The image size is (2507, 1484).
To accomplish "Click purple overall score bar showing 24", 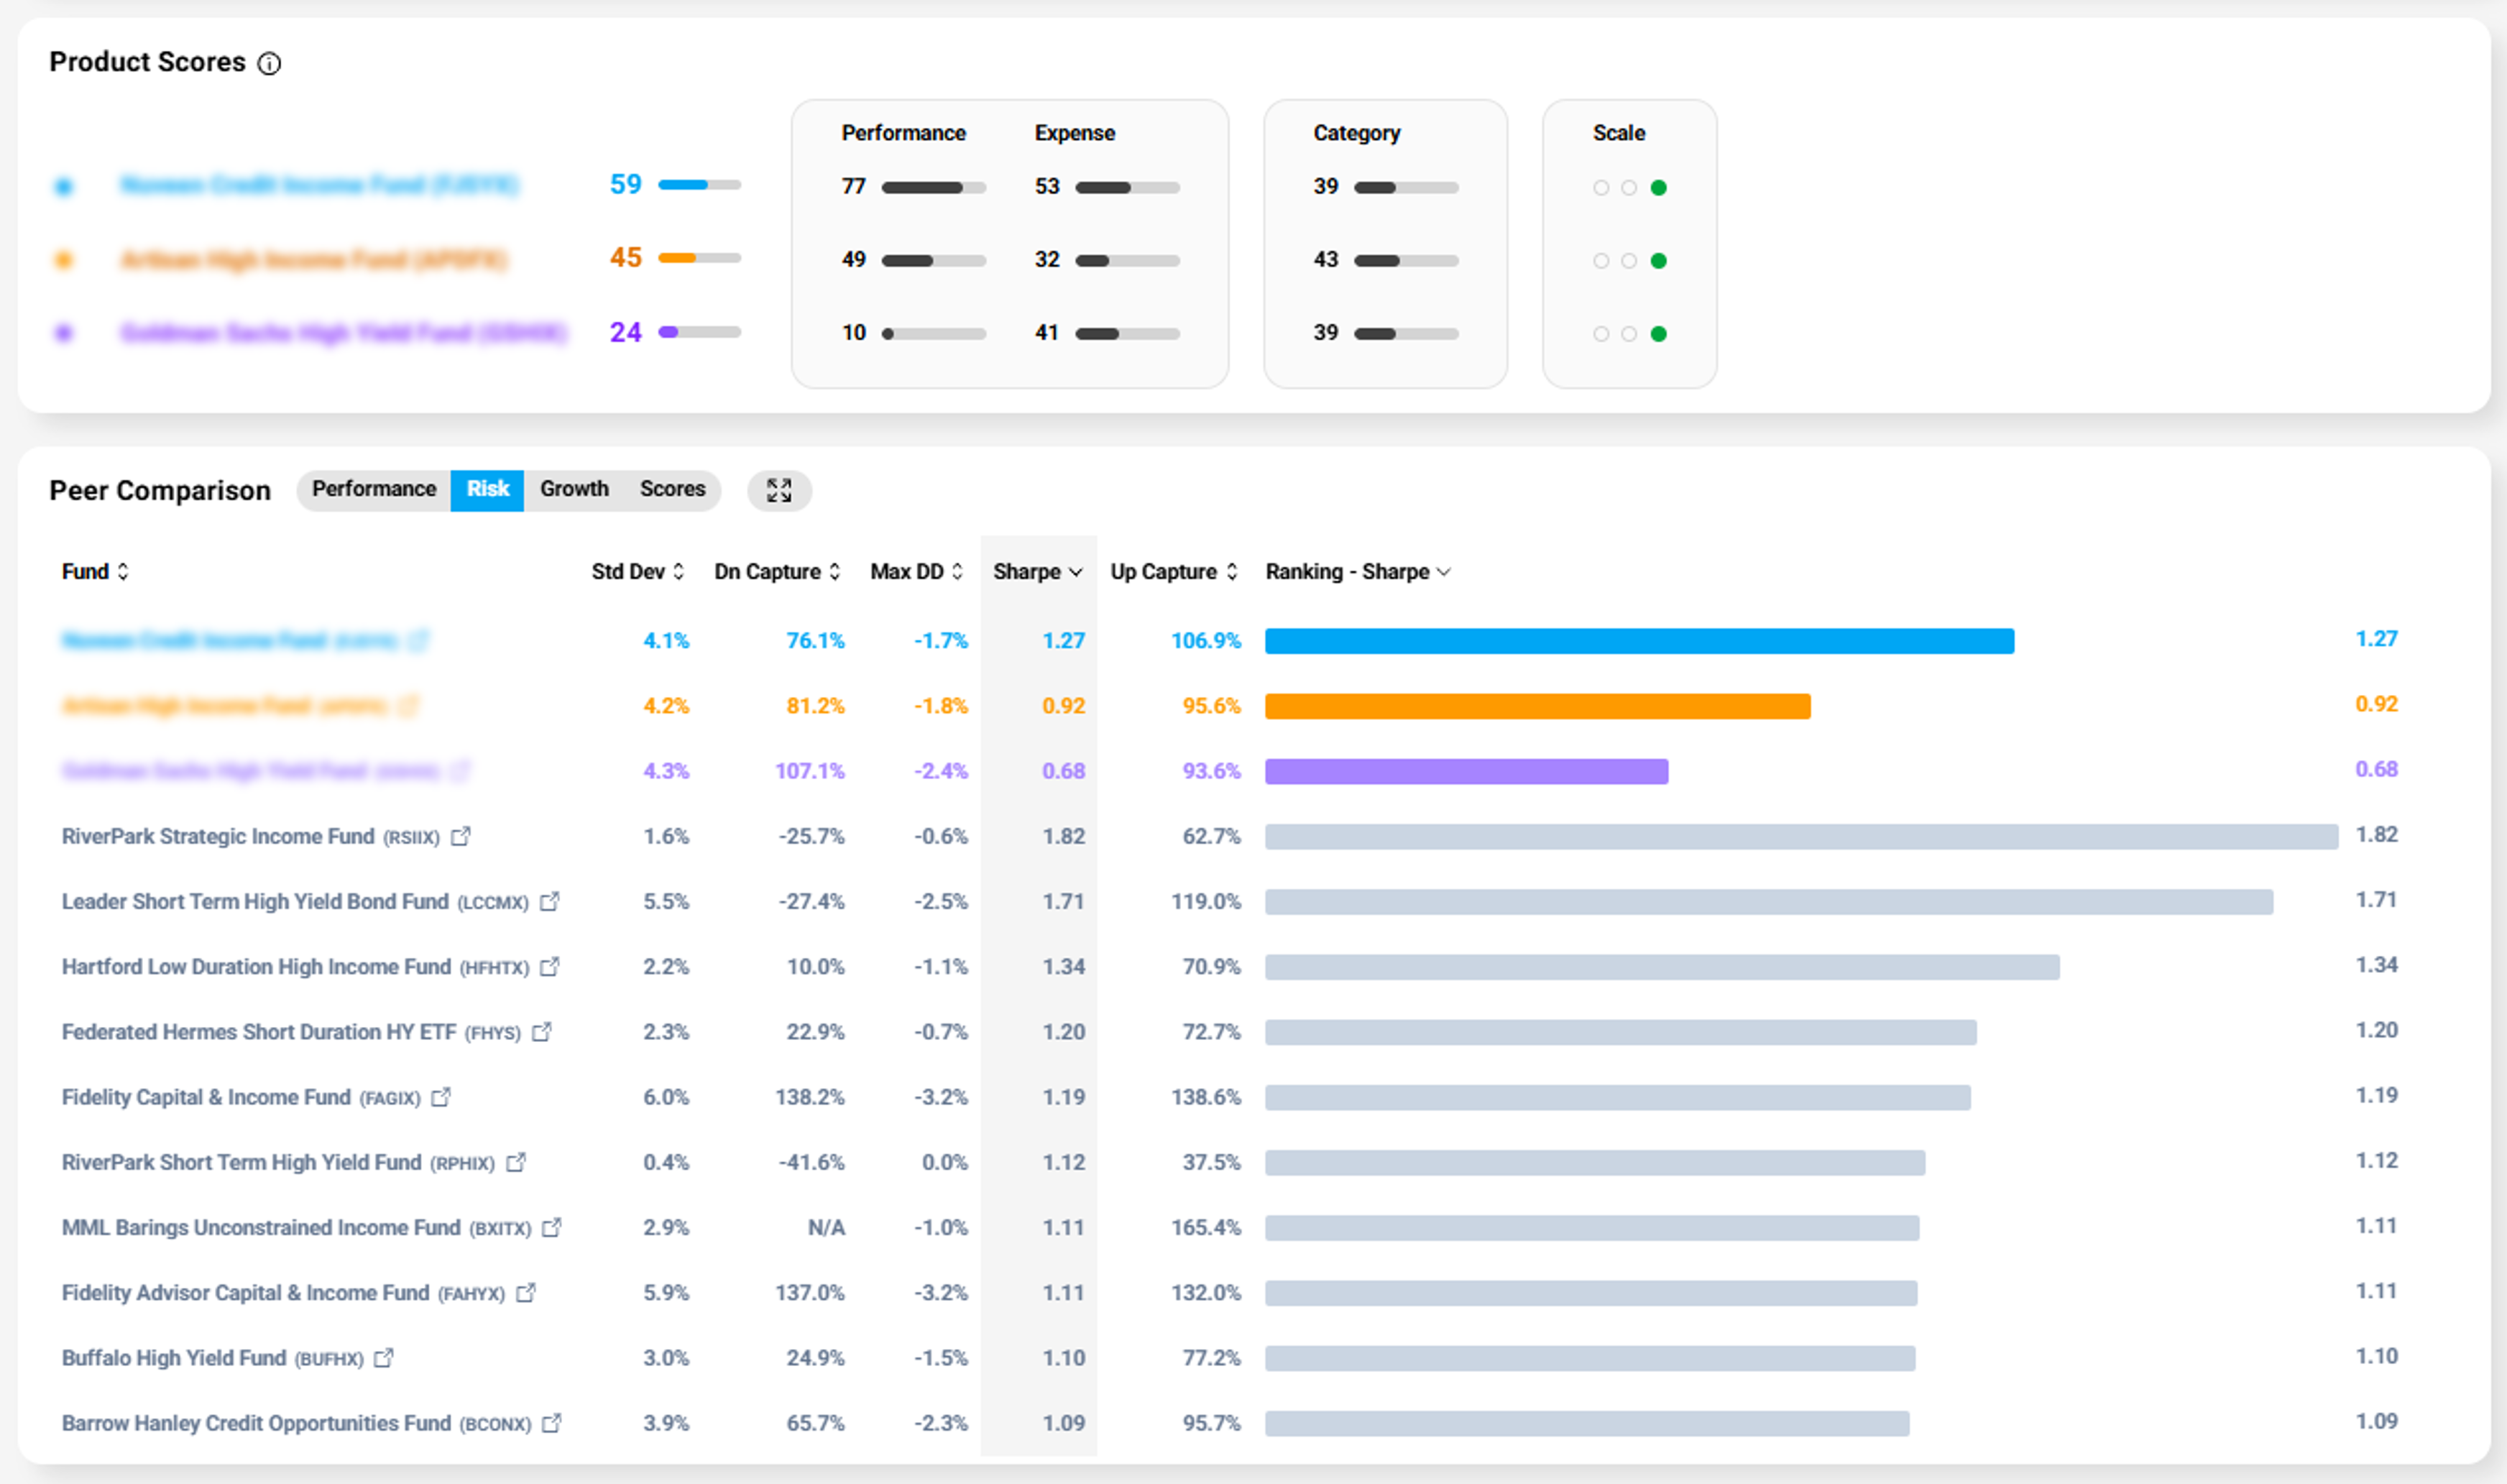I will (699, 332).
